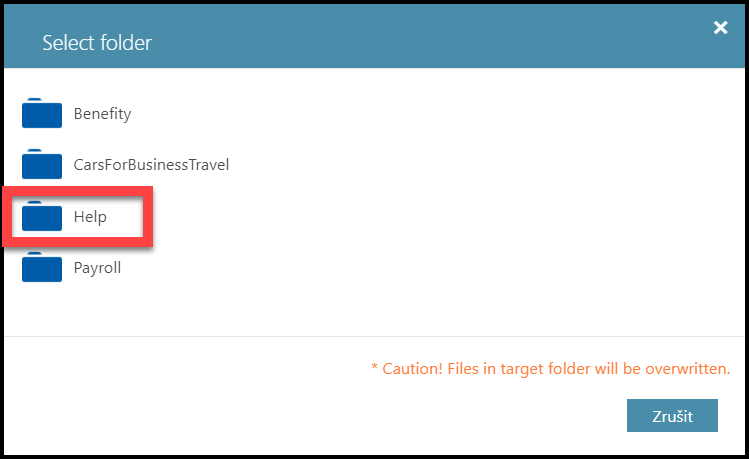Viewport: 749px width, 459px height.
Task: Click the Payroll folder icon
Action: pyautogui.click(x=42, y=269)
